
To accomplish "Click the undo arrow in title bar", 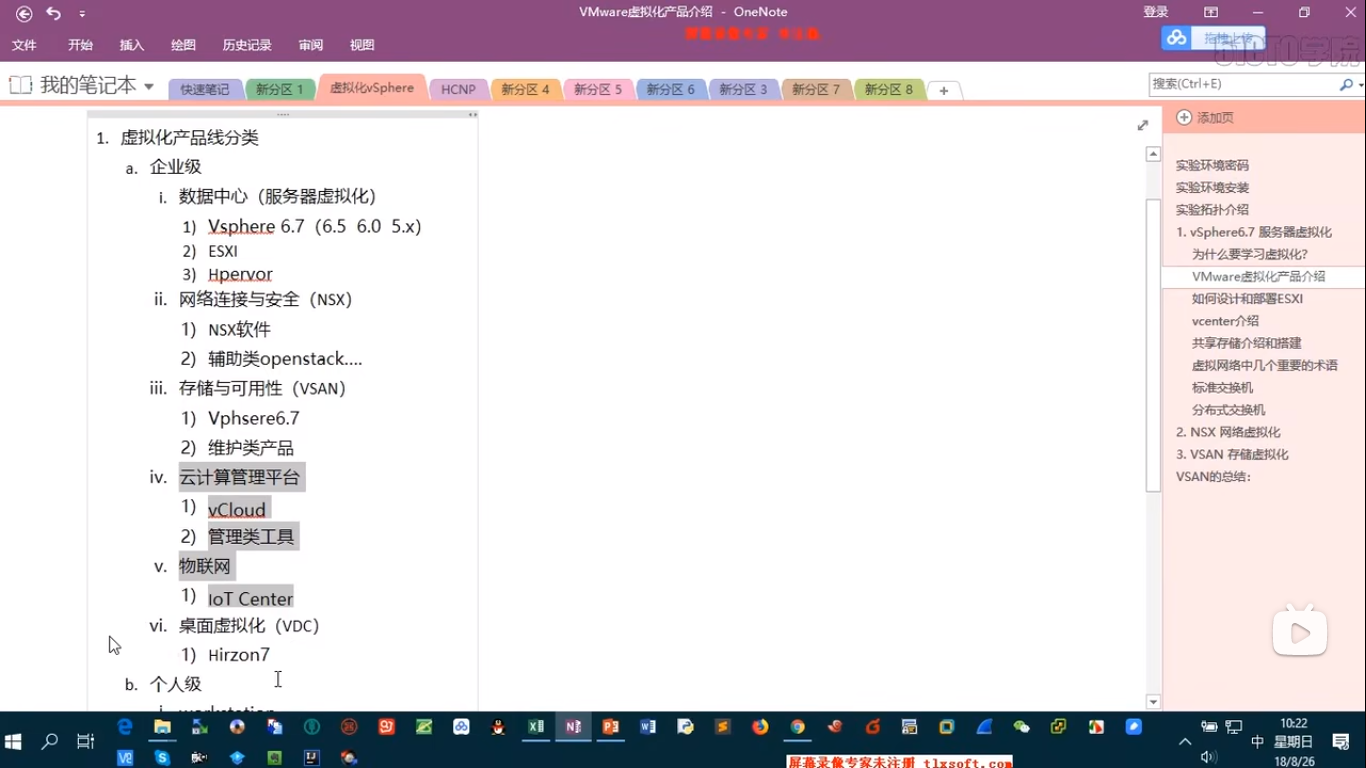I will [x=54, y=13].
